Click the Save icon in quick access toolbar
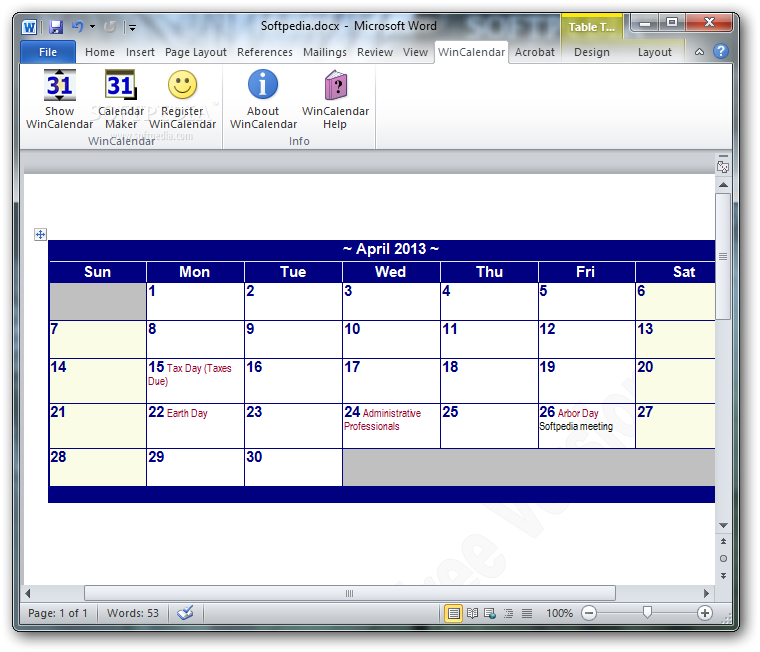This screenshot has width=760, height=652. [56, 27]
